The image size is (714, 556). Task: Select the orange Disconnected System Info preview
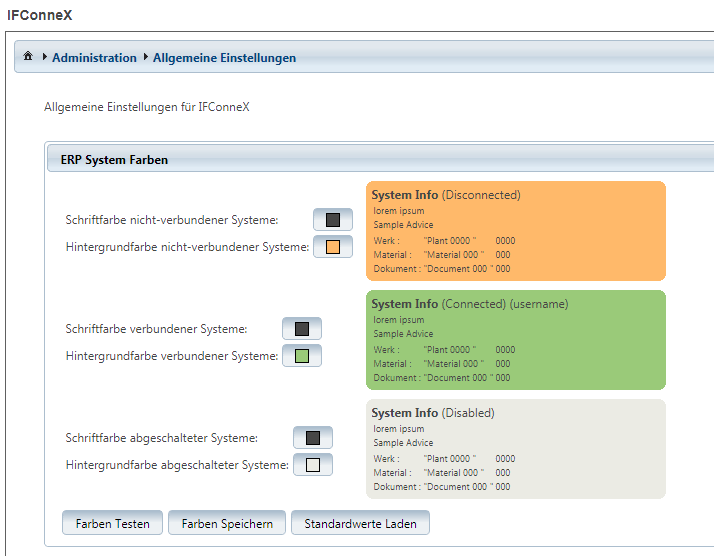515,231
